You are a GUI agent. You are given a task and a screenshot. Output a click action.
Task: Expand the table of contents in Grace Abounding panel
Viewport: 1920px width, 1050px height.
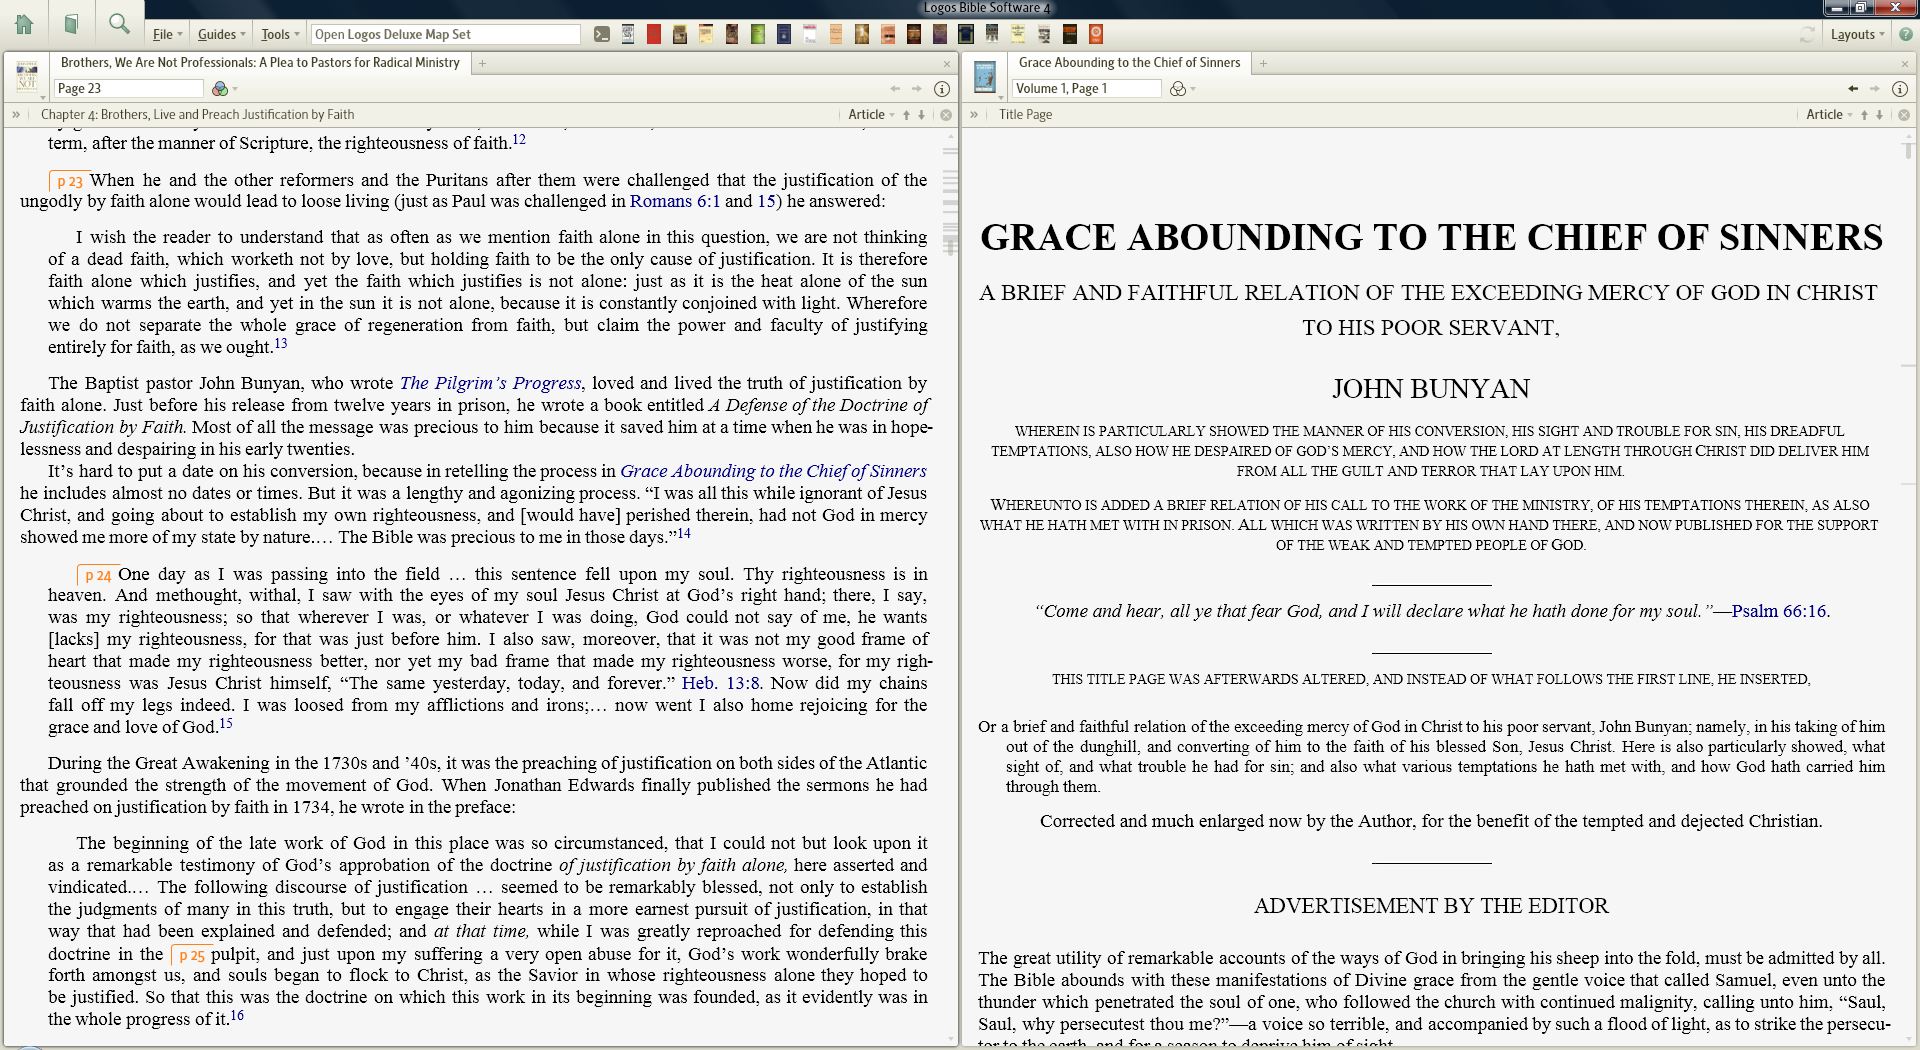[974, 114]
